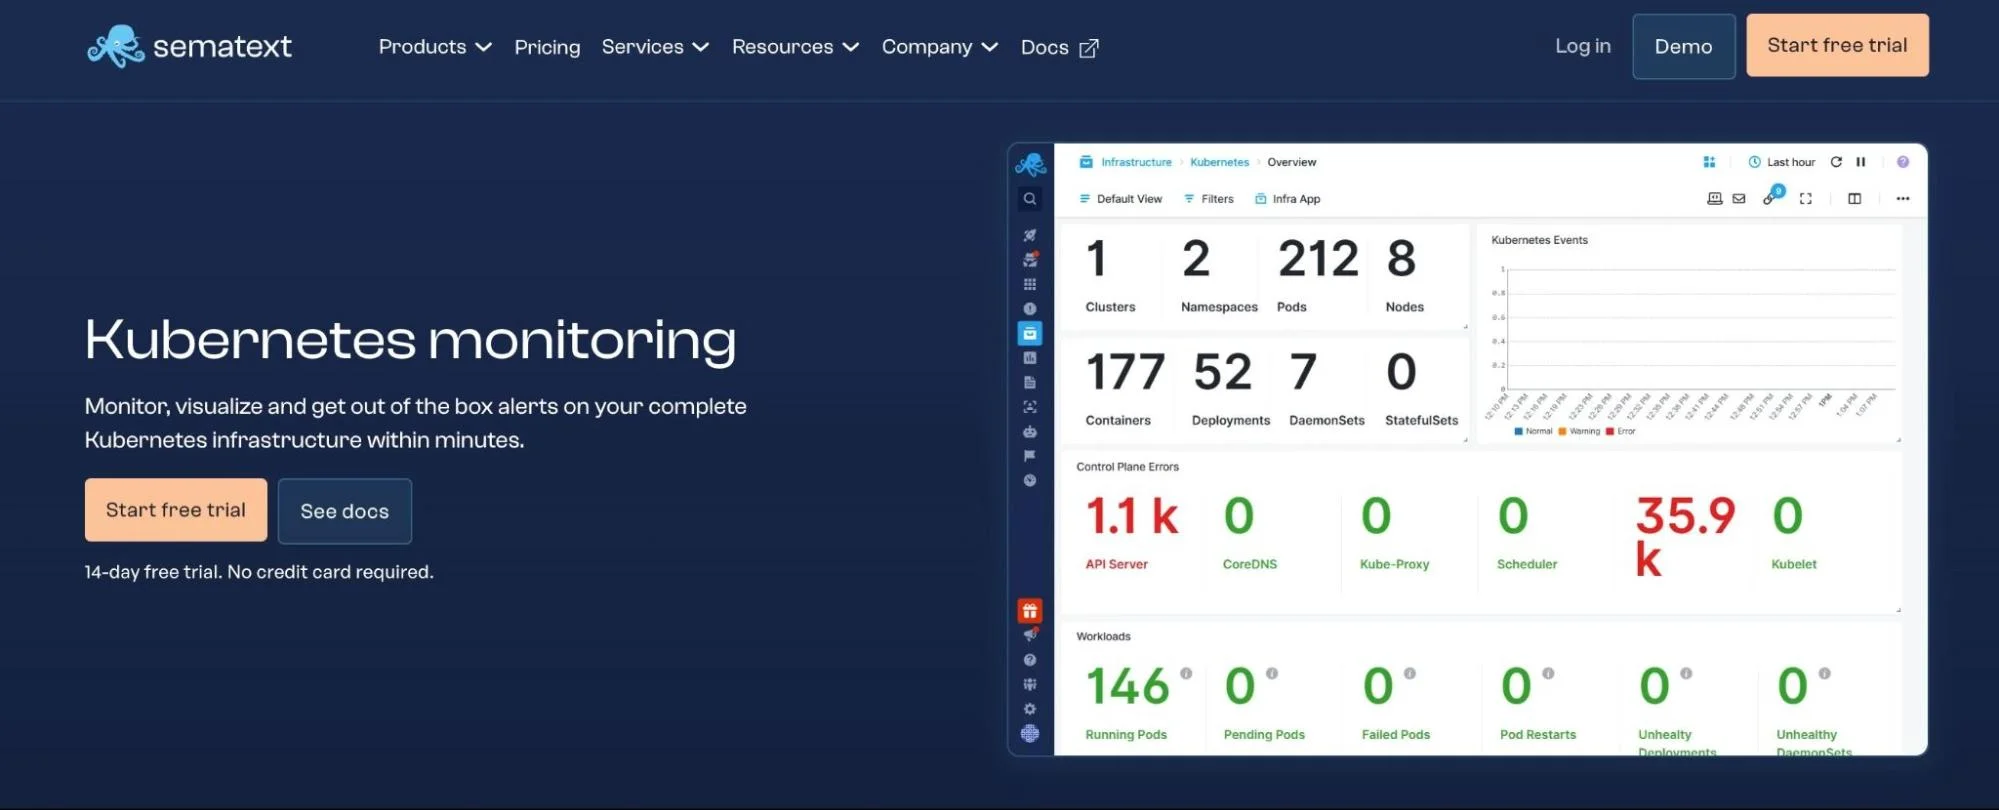
Task: Click the 177 Containers metric
Action: 1125,387
